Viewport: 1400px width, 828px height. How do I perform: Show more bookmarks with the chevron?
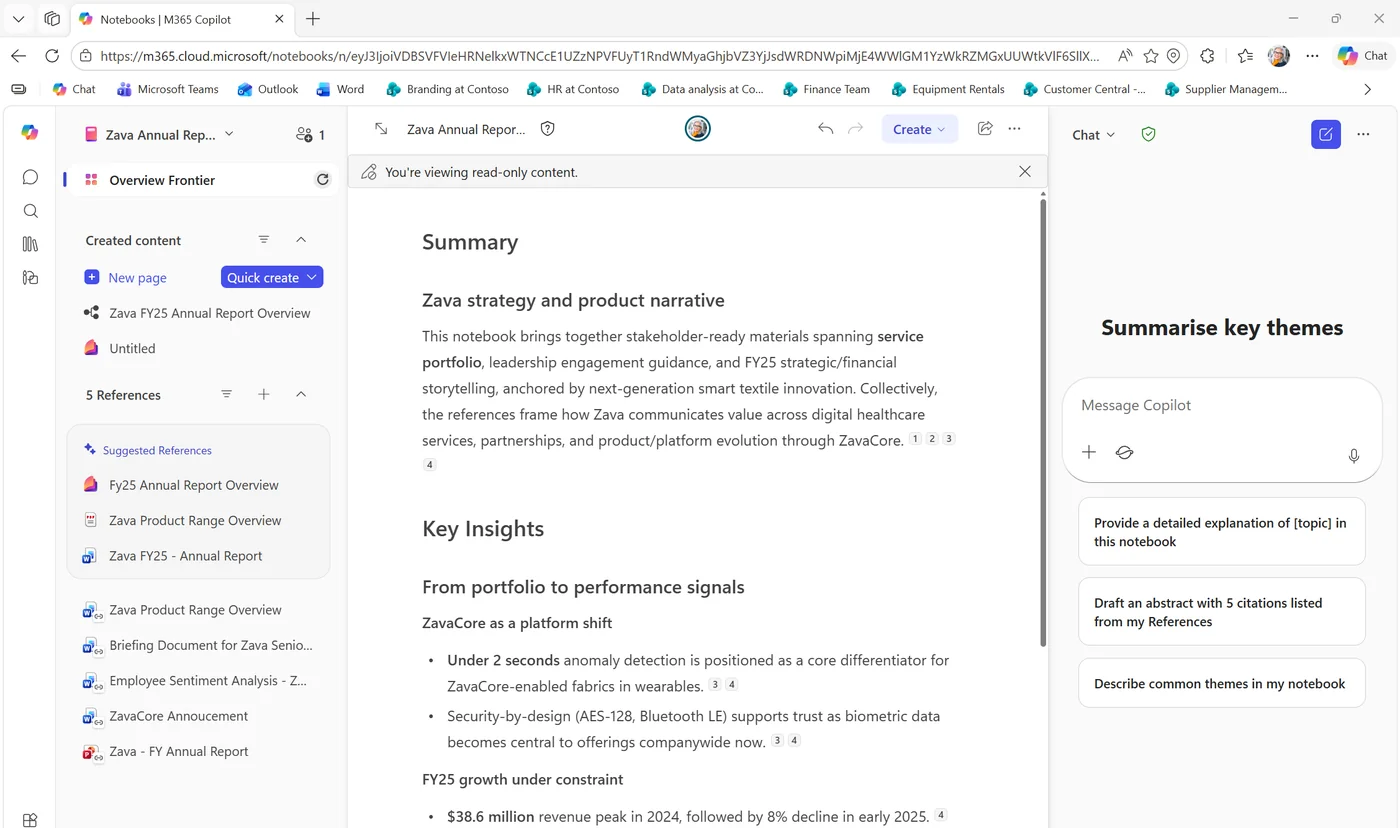pyautogui.click(x=1367, y=89)
